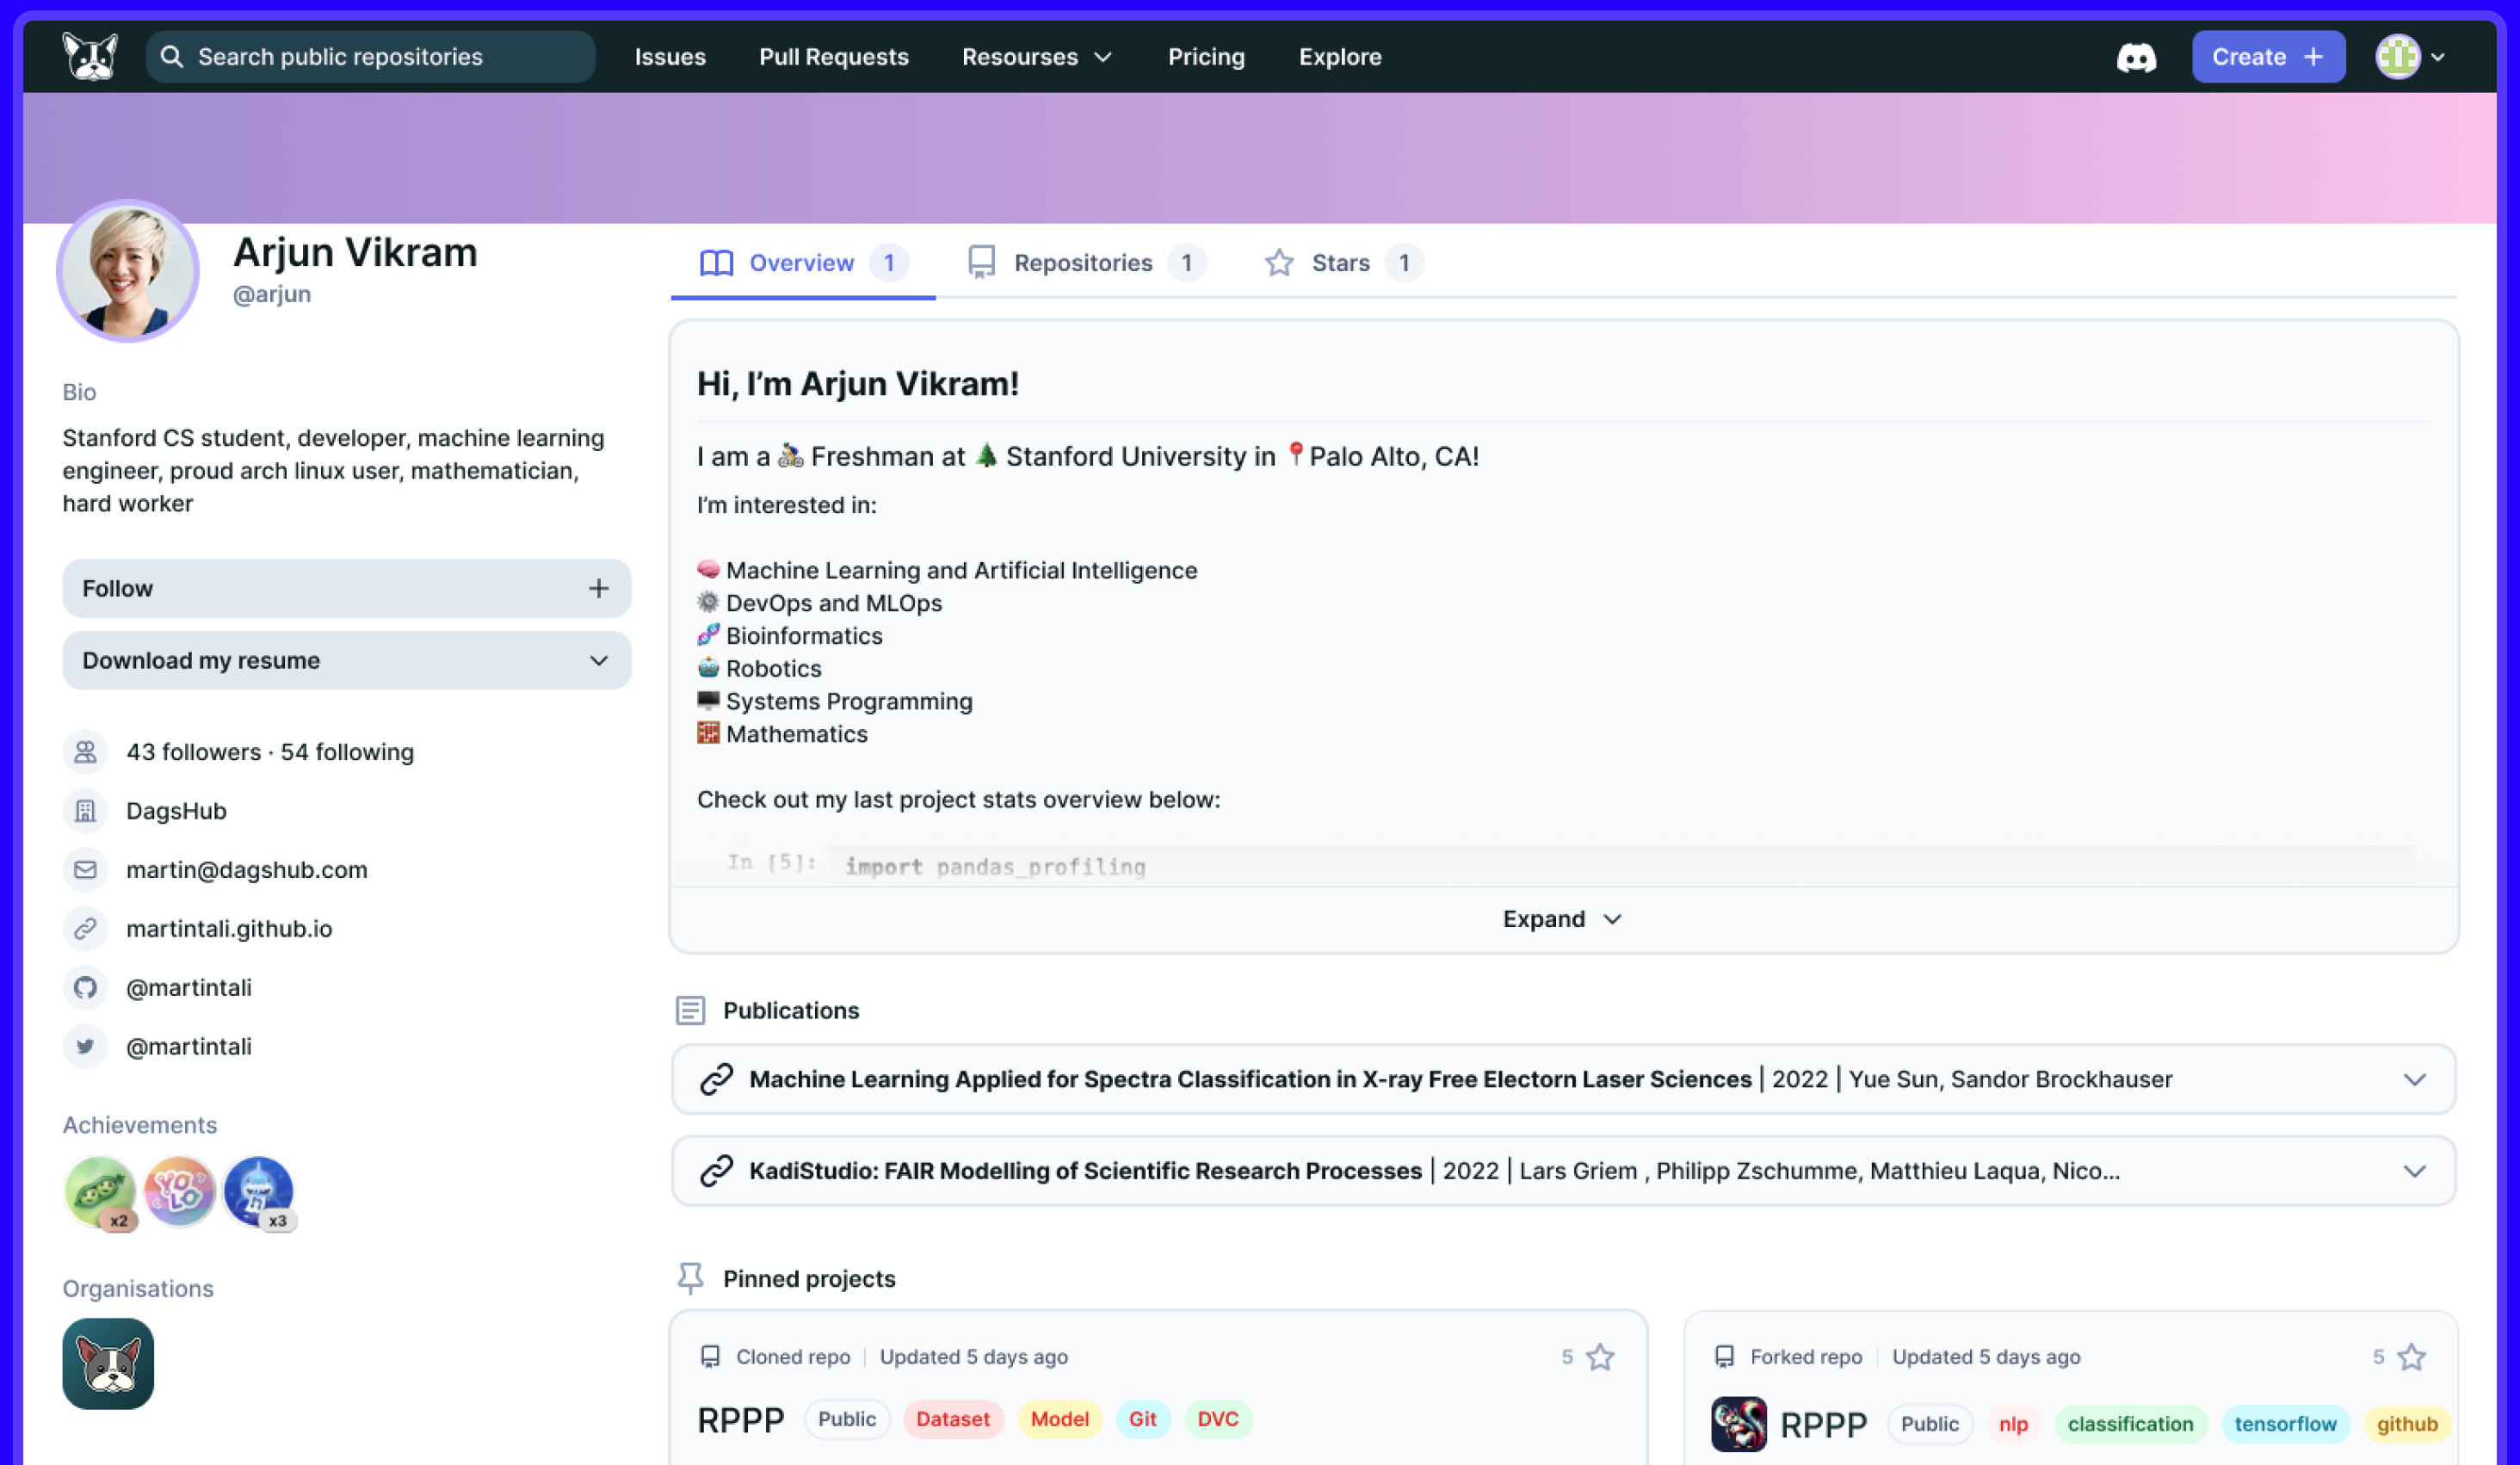Open the Discord icon link
2520x1465 pixels.
coord(2136,57)
